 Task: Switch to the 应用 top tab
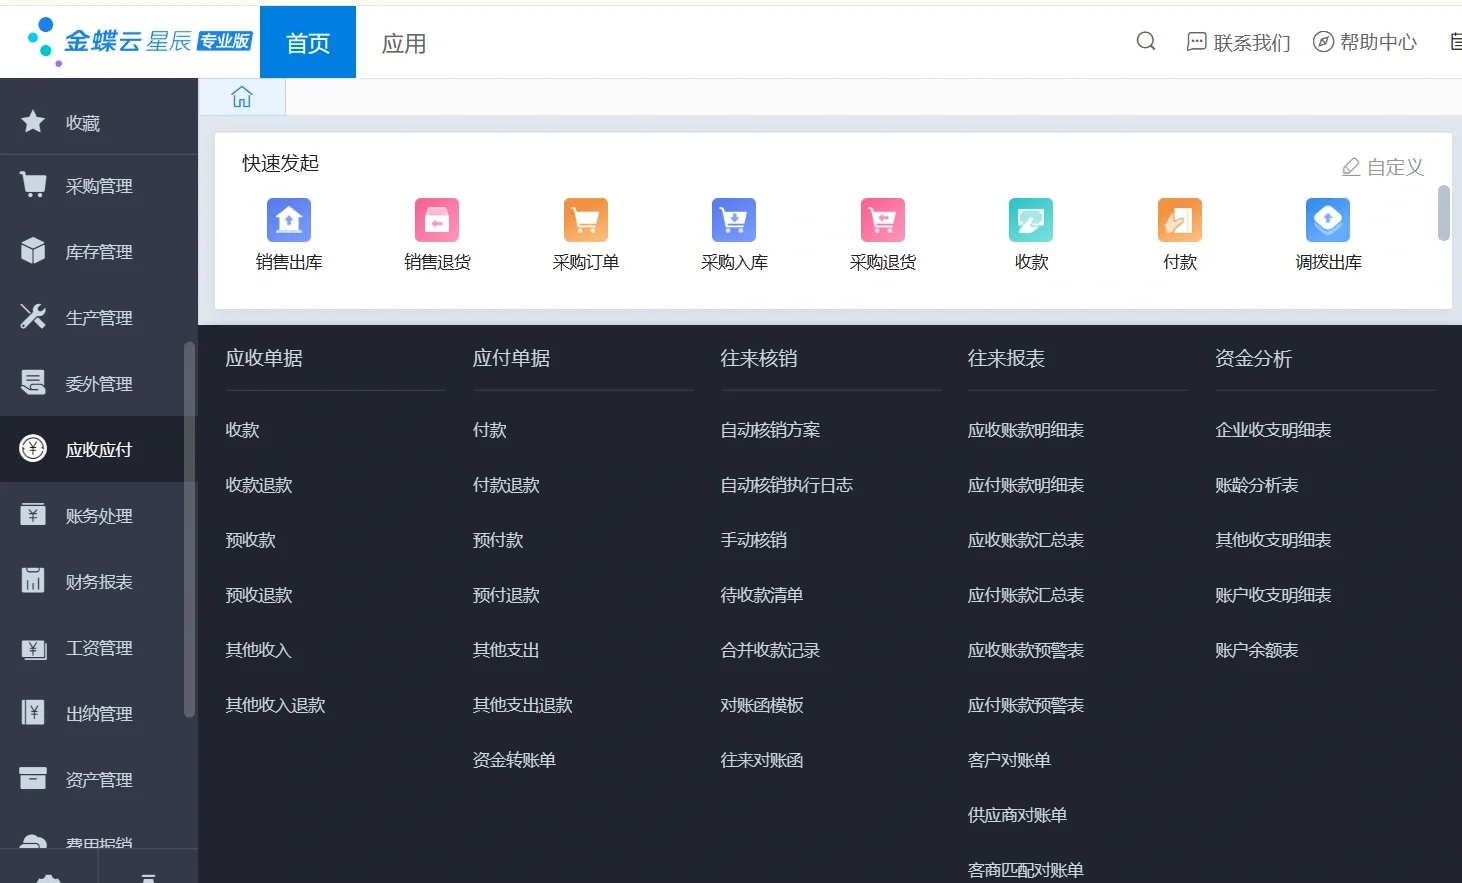[404, 43]
